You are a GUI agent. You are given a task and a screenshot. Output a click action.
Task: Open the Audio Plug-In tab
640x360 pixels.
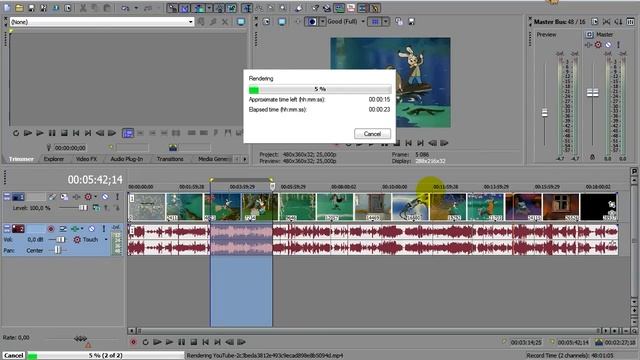(127, 159)
